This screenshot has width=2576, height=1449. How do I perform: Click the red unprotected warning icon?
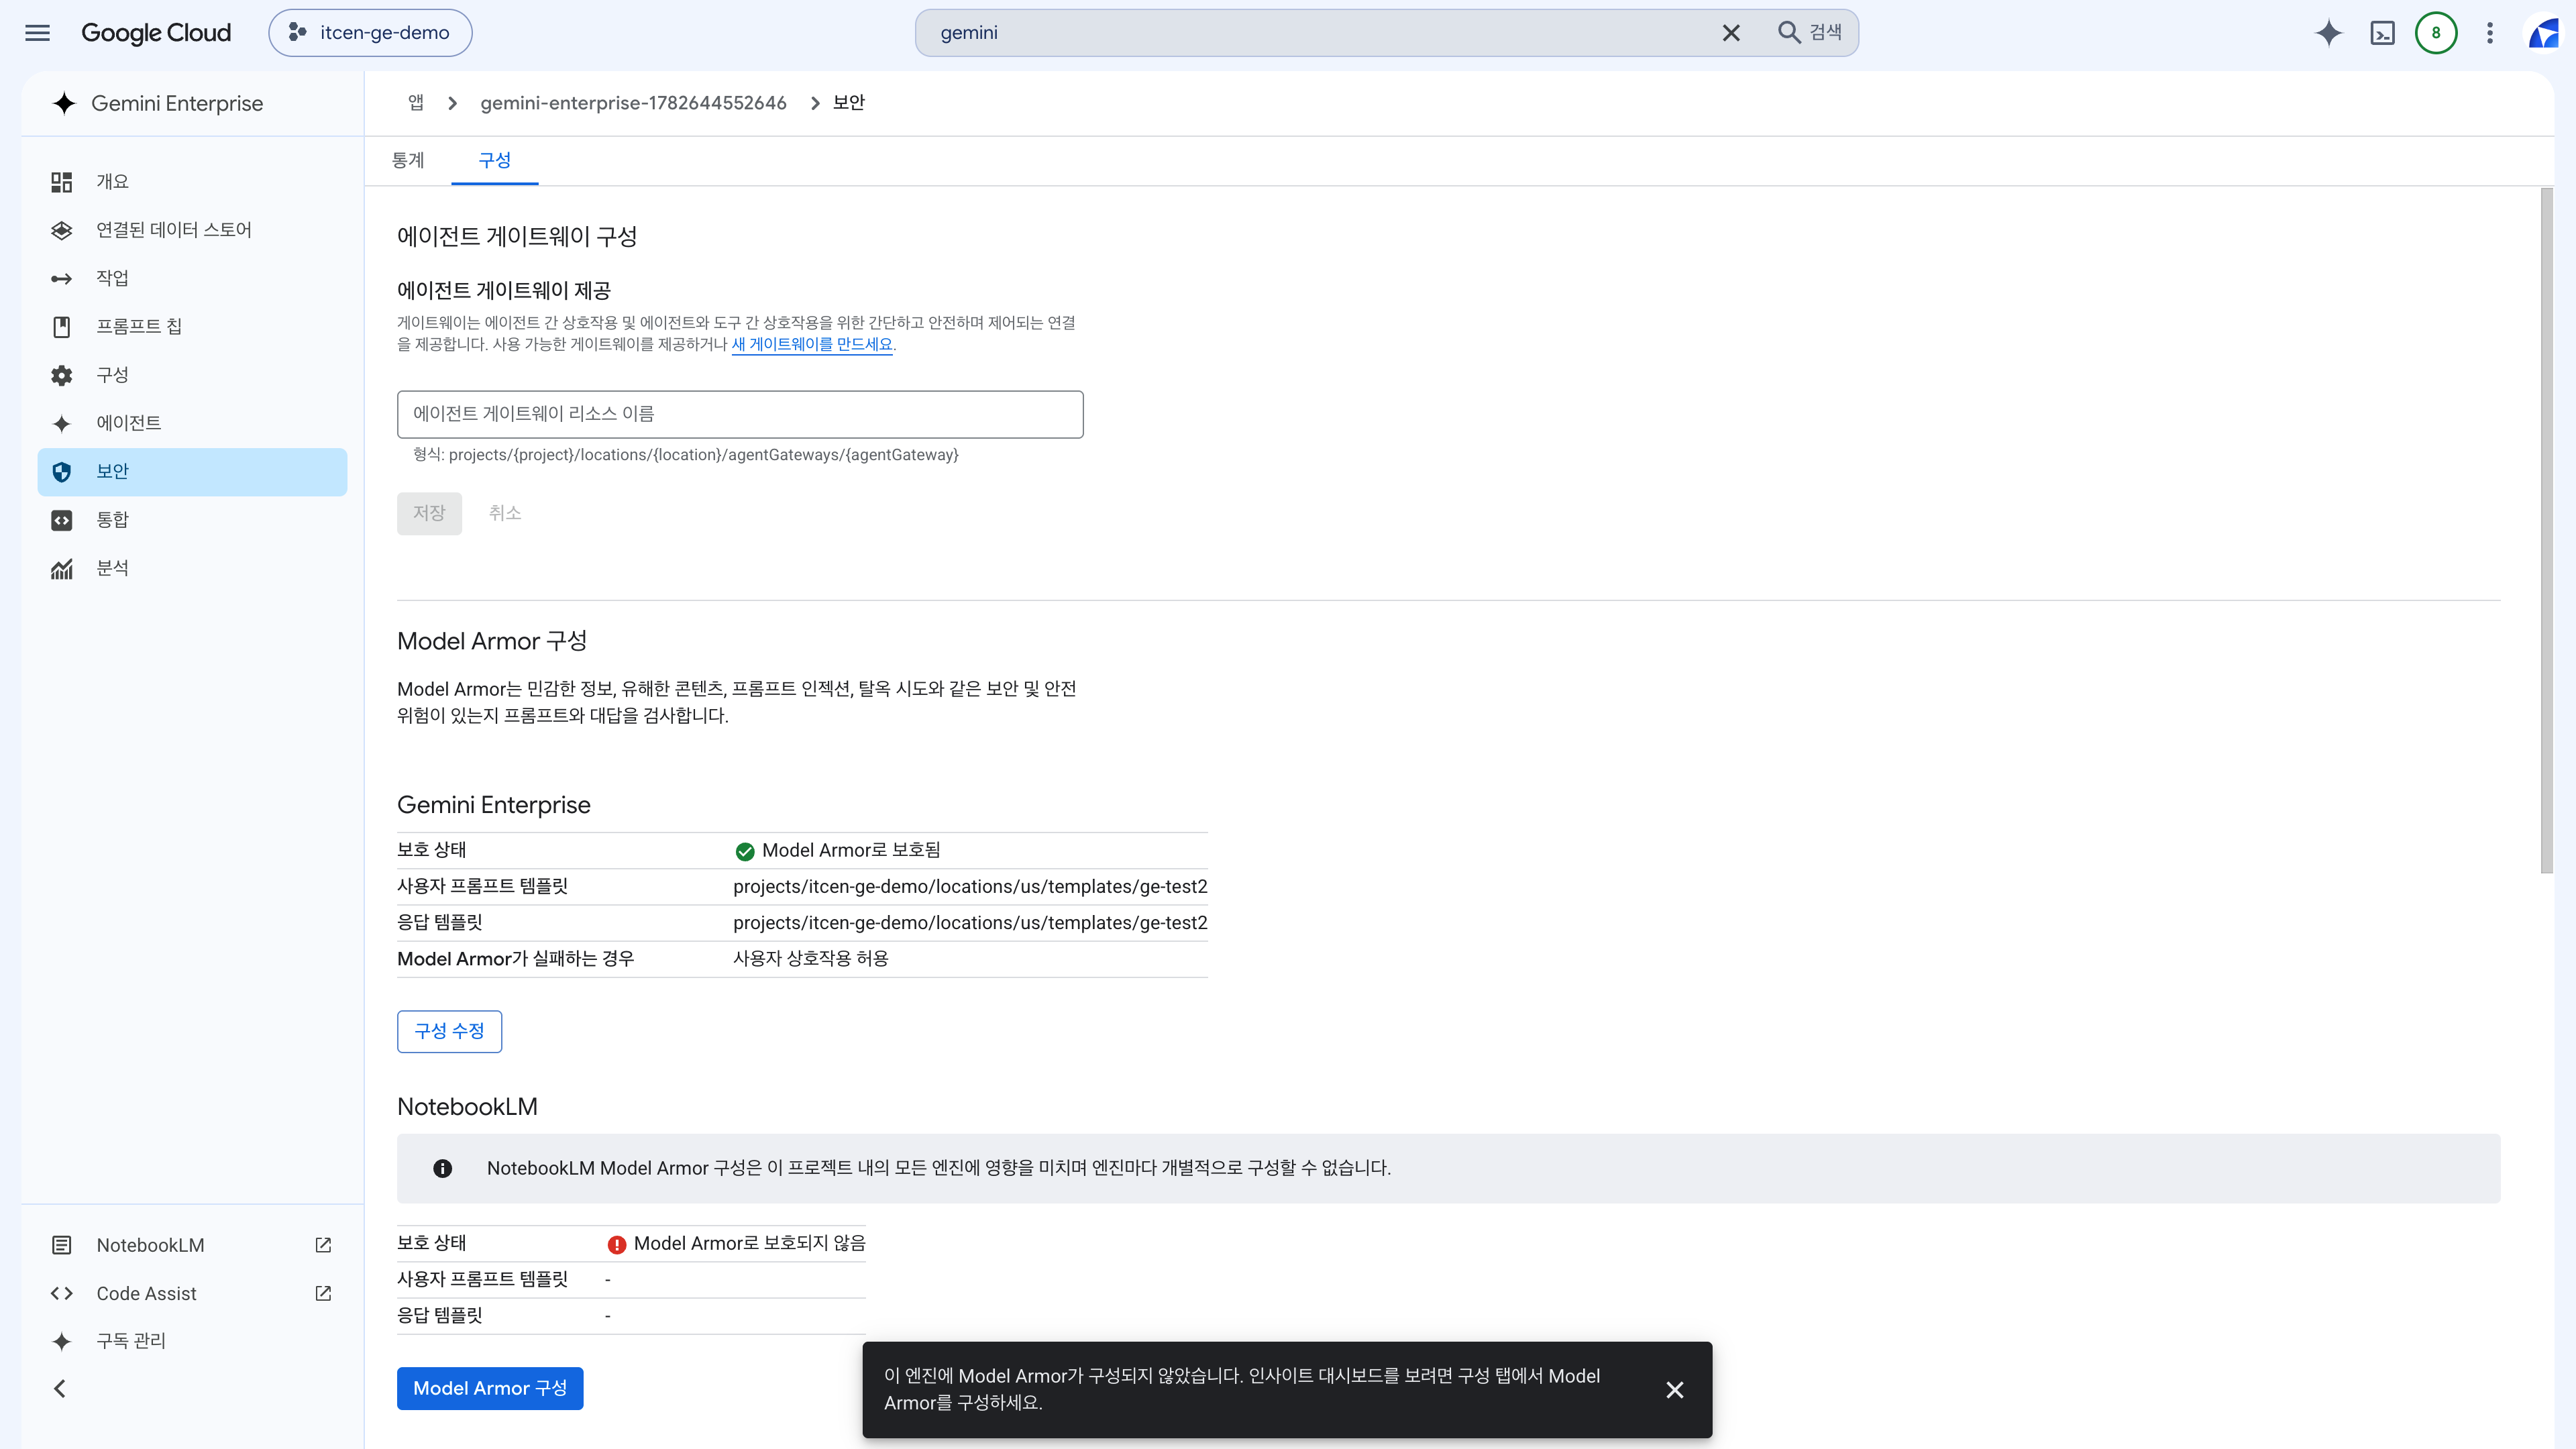tap(617, 1244)
